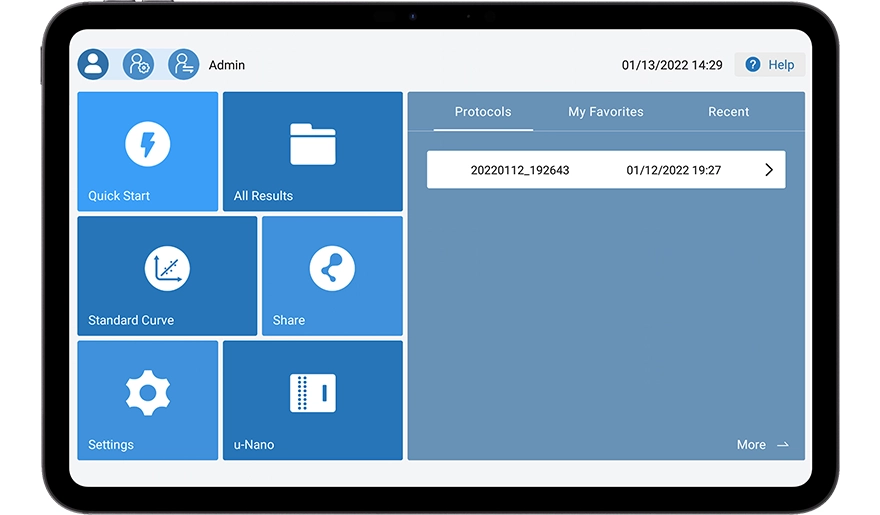Viewport: 880px width, 515px height.
Task: Click the 01/13/2022 14:29 date display
Action: tap(672, 65)
